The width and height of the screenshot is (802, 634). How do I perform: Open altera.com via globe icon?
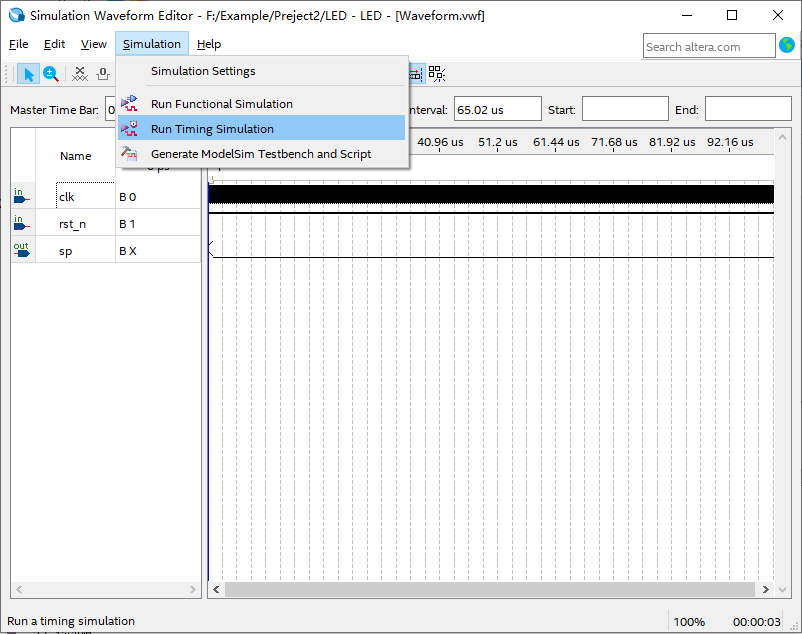[787, 45]
